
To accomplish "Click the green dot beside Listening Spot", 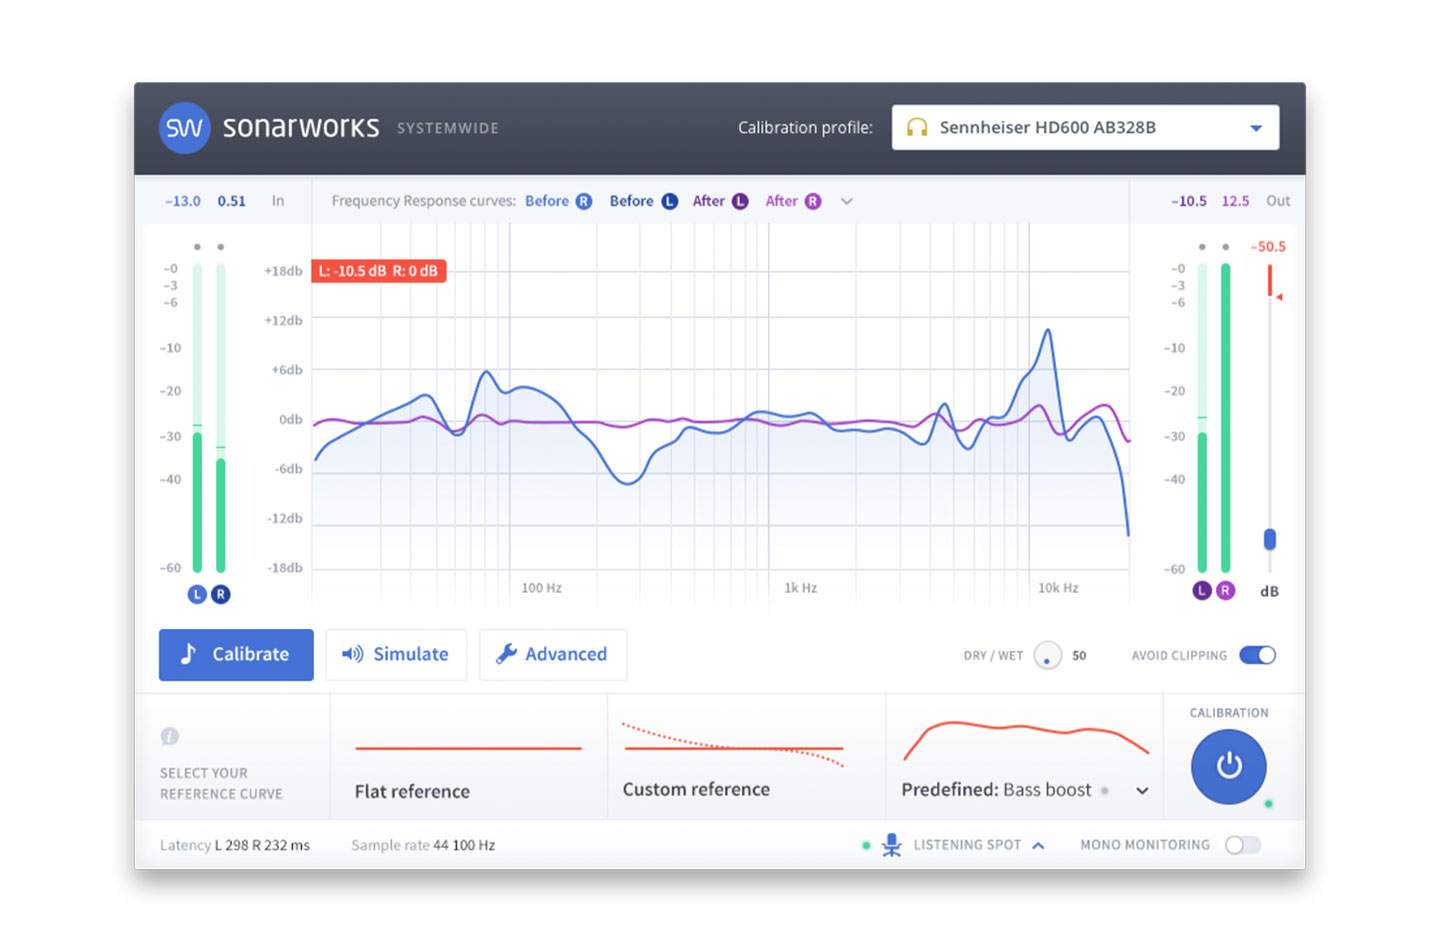I will [x=866, y=845].
